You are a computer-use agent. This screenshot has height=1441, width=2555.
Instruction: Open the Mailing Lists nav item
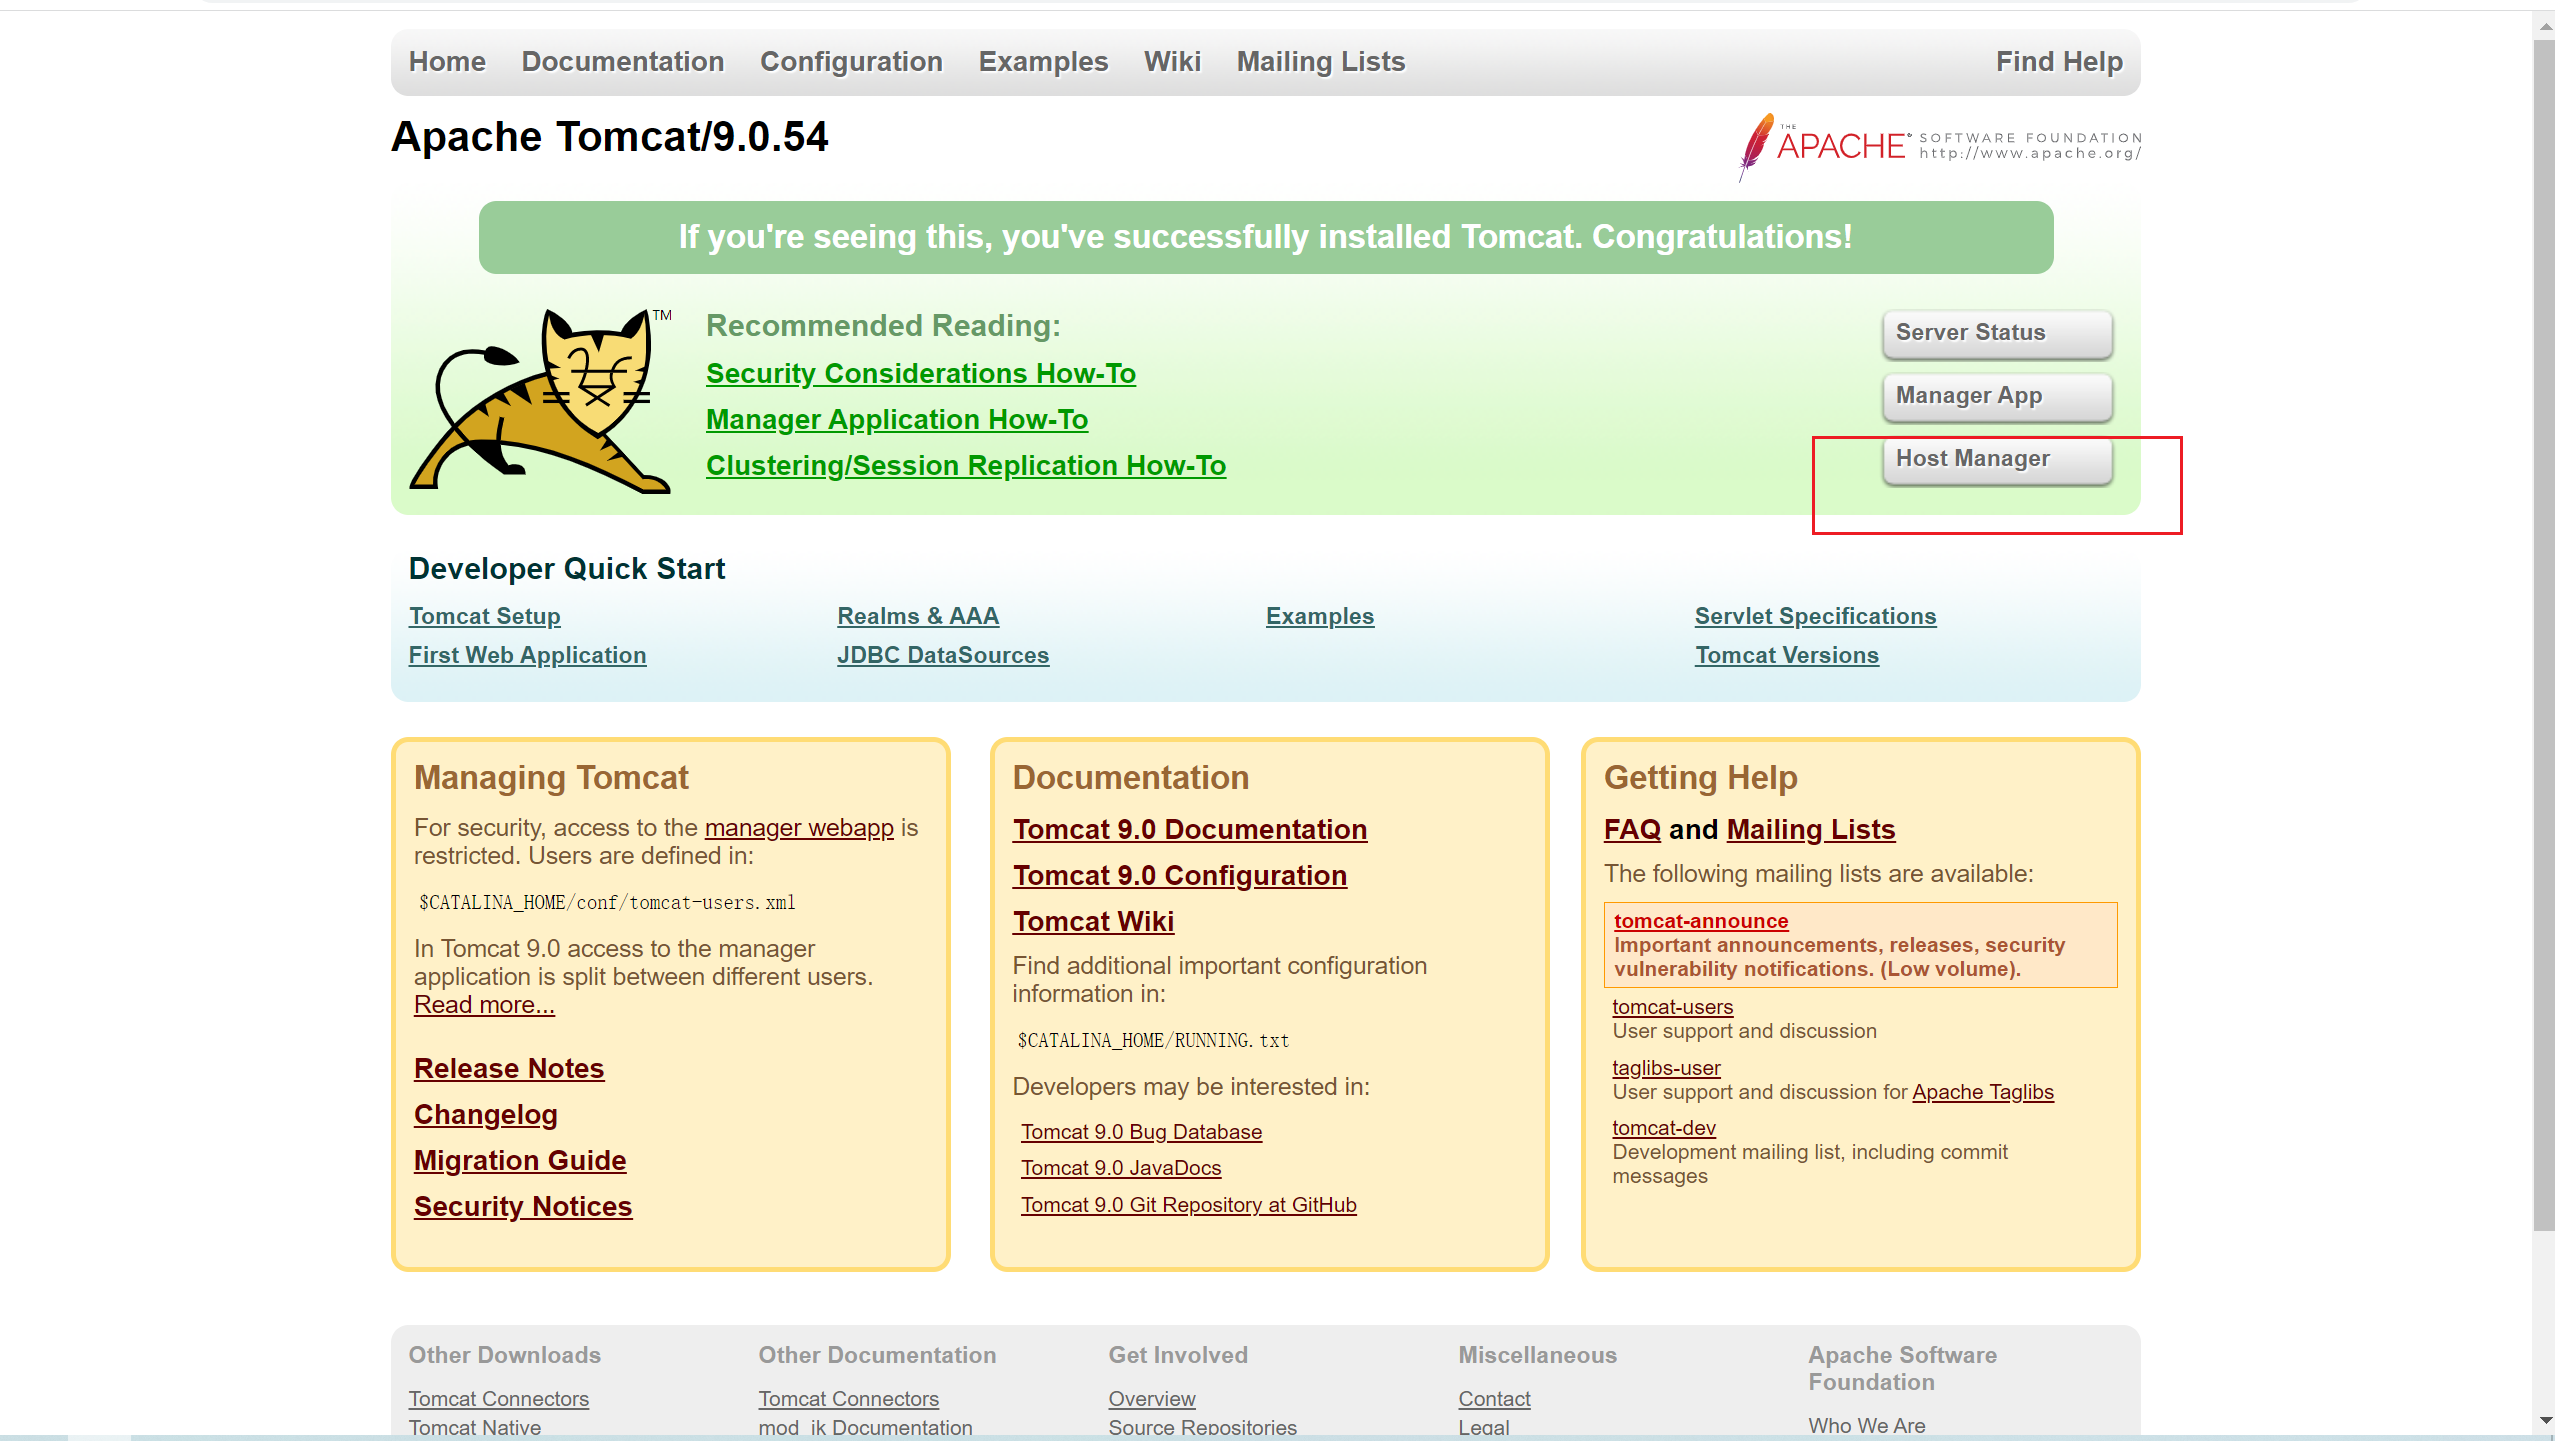click(x=1320, y=62)
